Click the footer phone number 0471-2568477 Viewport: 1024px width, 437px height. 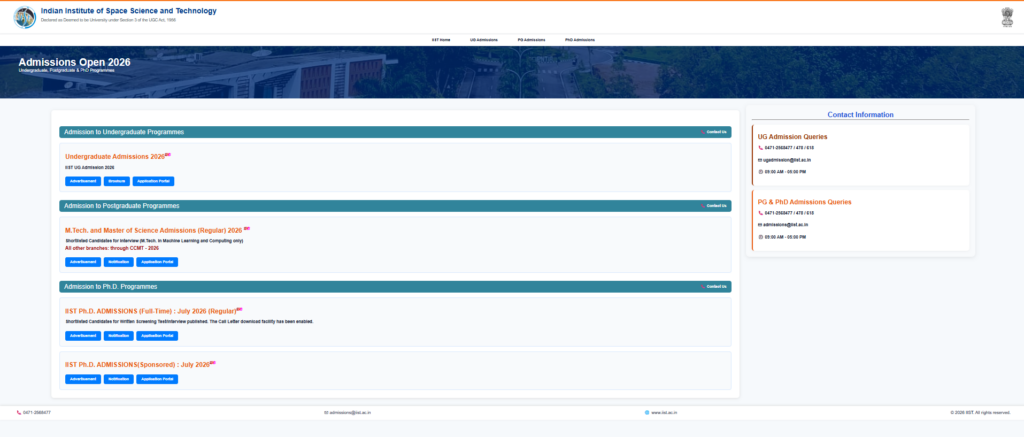click(x=37, y=412)
